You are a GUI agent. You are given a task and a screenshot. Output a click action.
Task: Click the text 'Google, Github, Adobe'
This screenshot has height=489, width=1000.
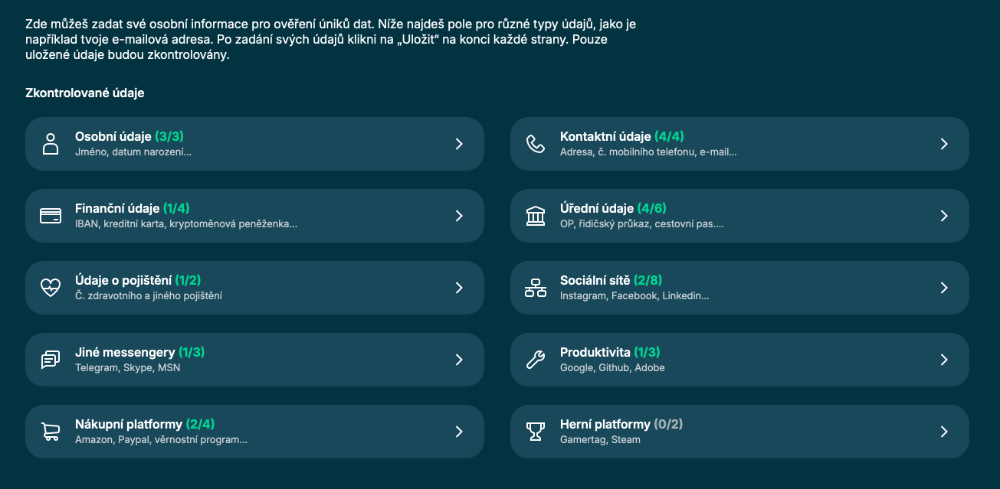612,369
